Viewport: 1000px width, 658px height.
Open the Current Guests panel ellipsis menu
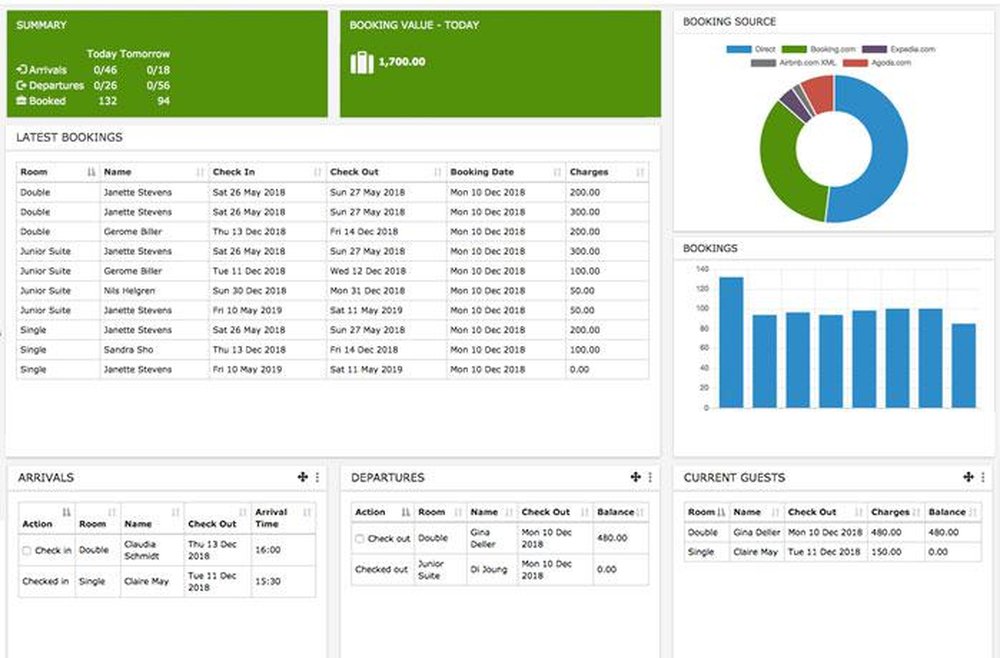point(982,477)
